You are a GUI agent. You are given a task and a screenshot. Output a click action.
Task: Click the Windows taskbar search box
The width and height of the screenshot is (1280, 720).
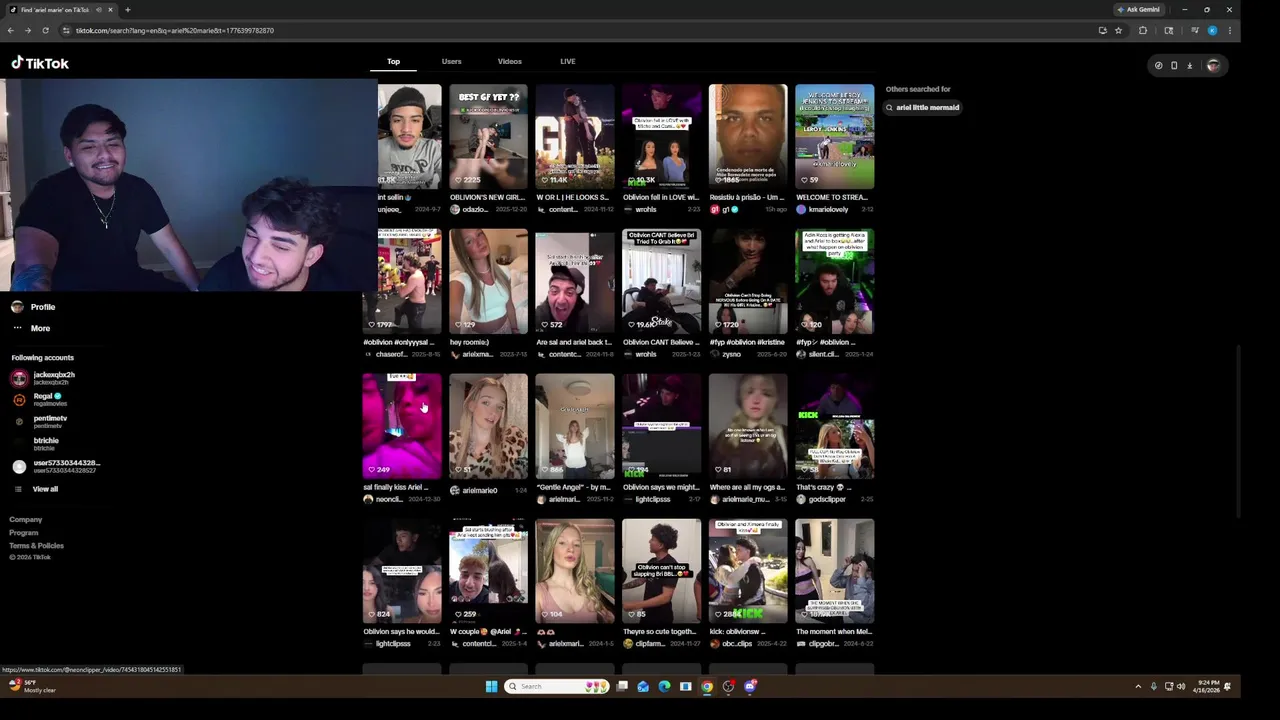tap(557, 686)
